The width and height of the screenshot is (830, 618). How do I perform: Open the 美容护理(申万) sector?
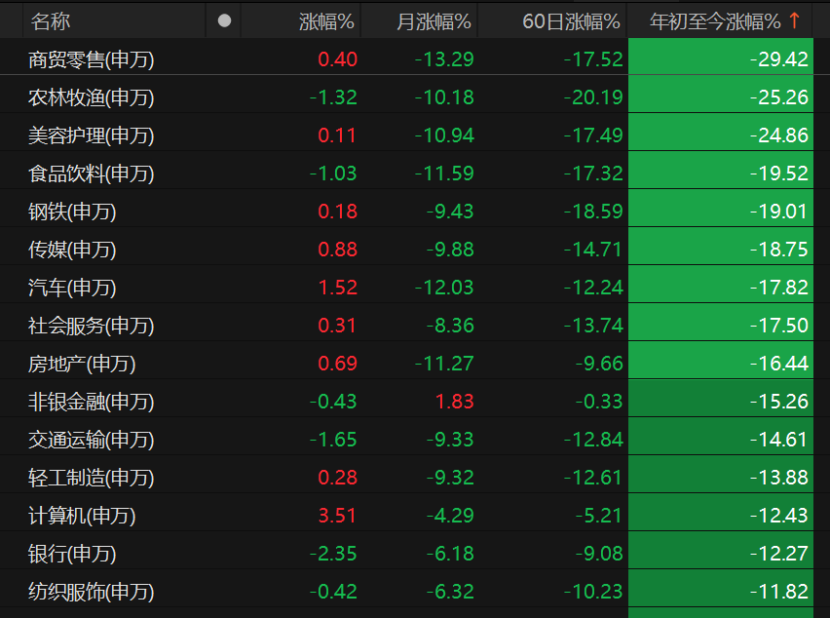[x=91, y=136]
